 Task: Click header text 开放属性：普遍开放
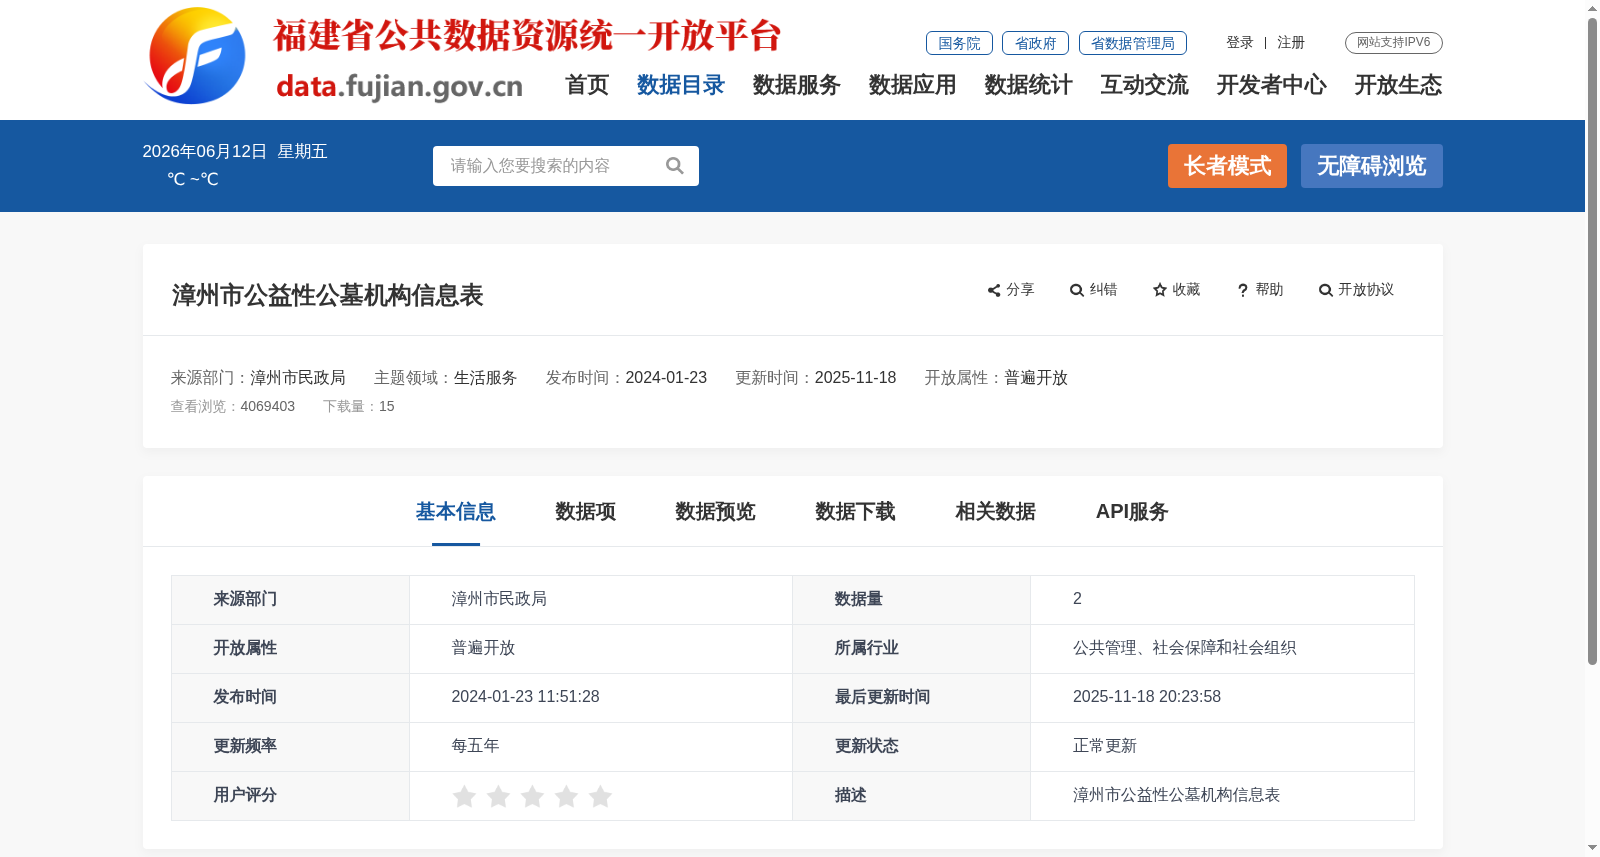[x=996, y=378]
